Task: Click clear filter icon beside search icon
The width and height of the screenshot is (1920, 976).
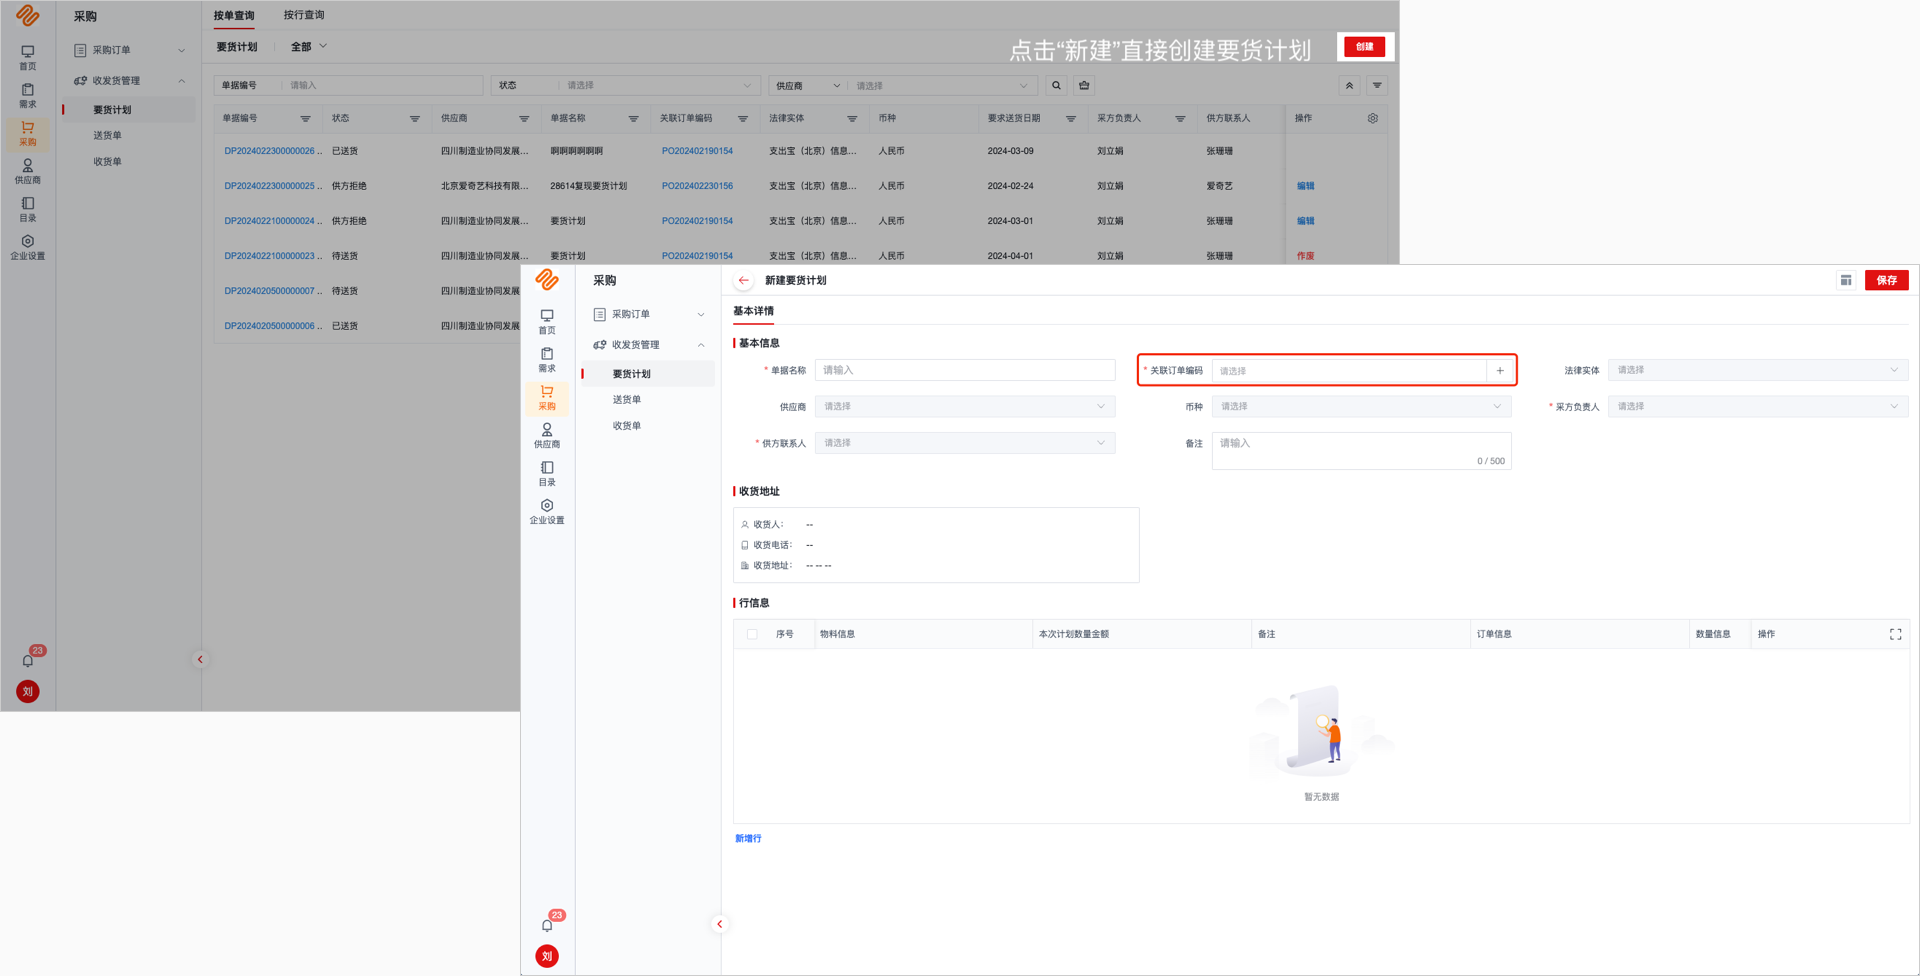Action: tap(1084, 85)
